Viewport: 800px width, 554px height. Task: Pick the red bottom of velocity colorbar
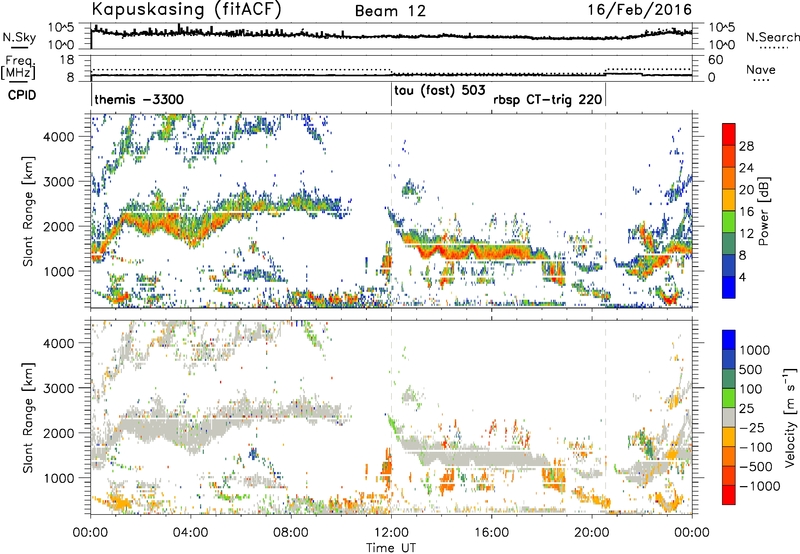coord(729,494)
